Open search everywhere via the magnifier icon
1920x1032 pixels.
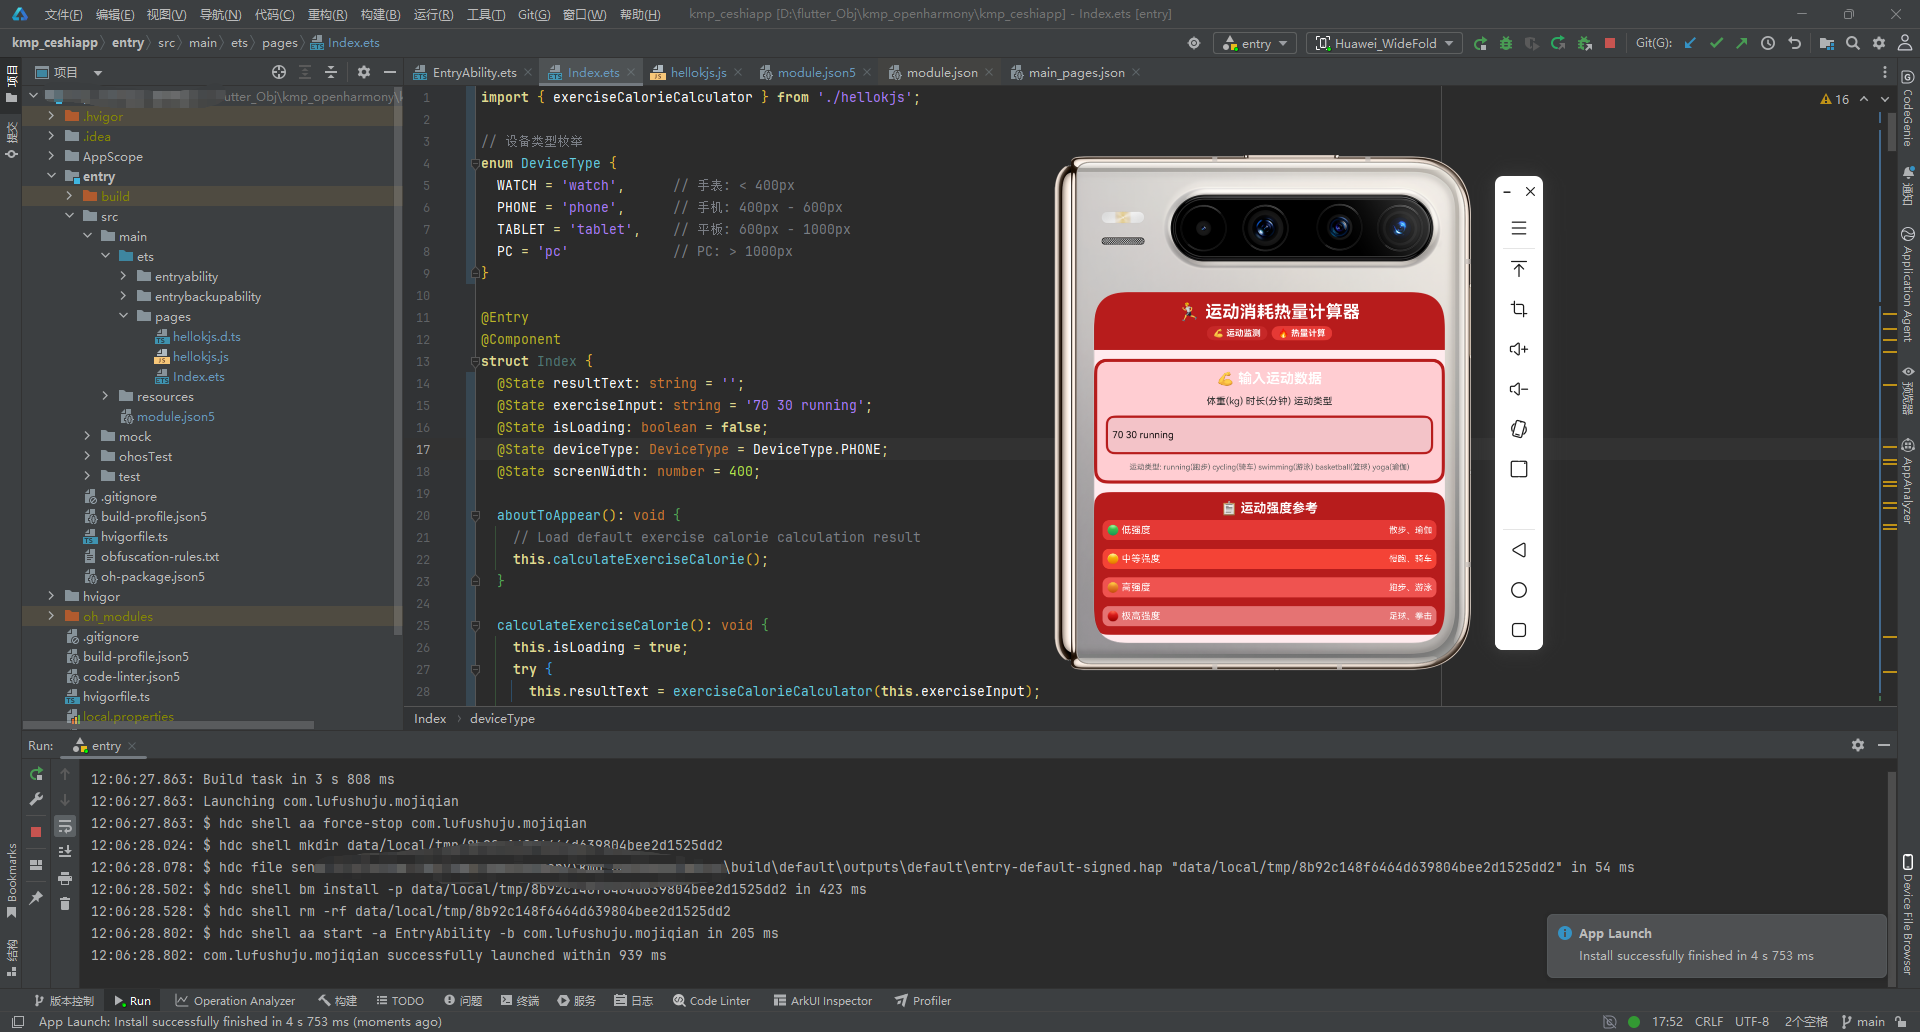(1853, 43)
